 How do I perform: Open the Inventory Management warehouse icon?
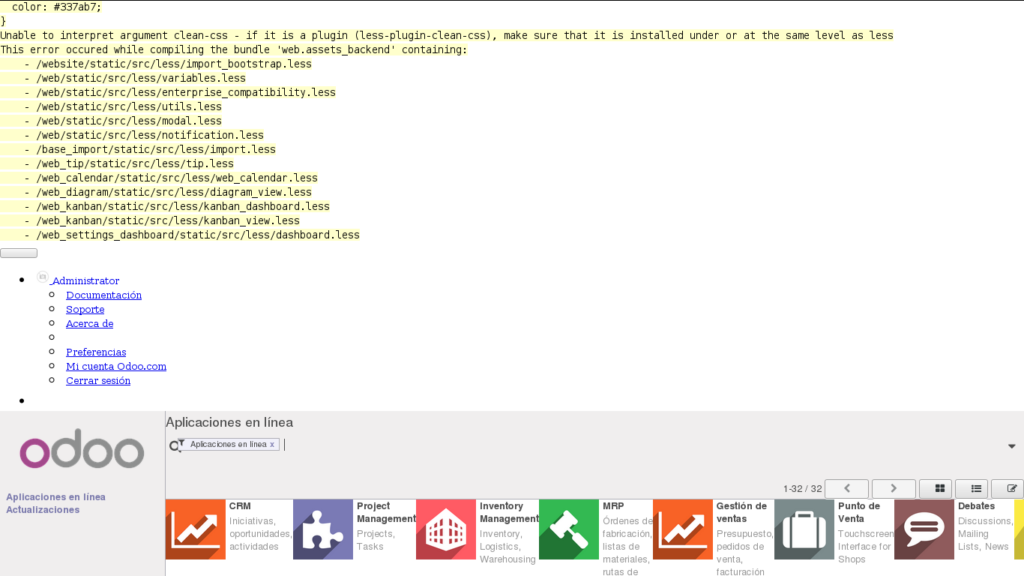[x=446, y=530]
